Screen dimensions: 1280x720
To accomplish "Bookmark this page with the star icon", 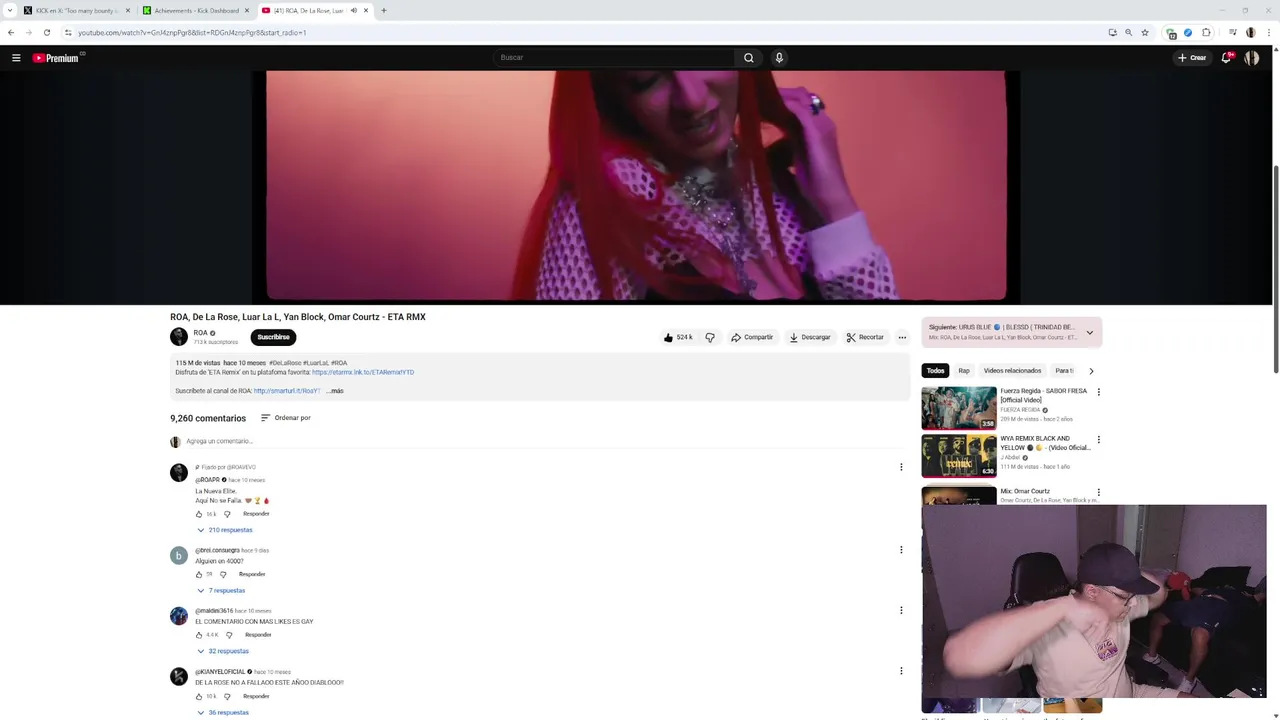I will 1145,32.
